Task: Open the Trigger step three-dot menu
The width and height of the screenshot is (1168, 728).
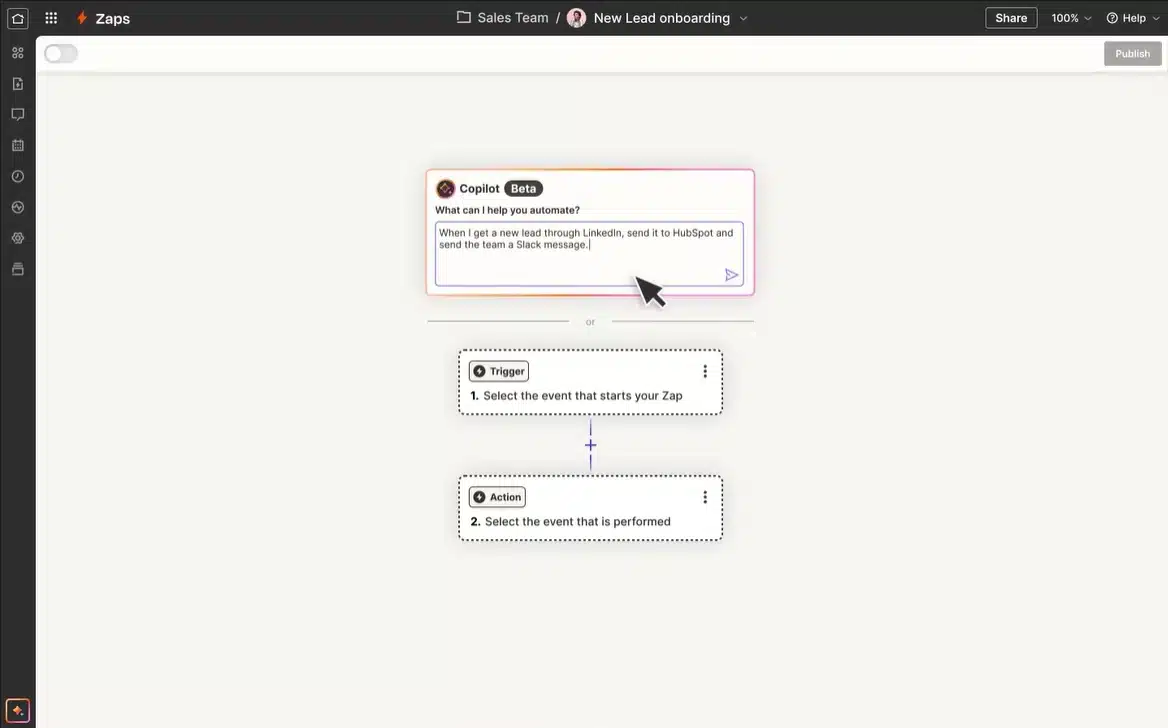Action: click(705, 370)
